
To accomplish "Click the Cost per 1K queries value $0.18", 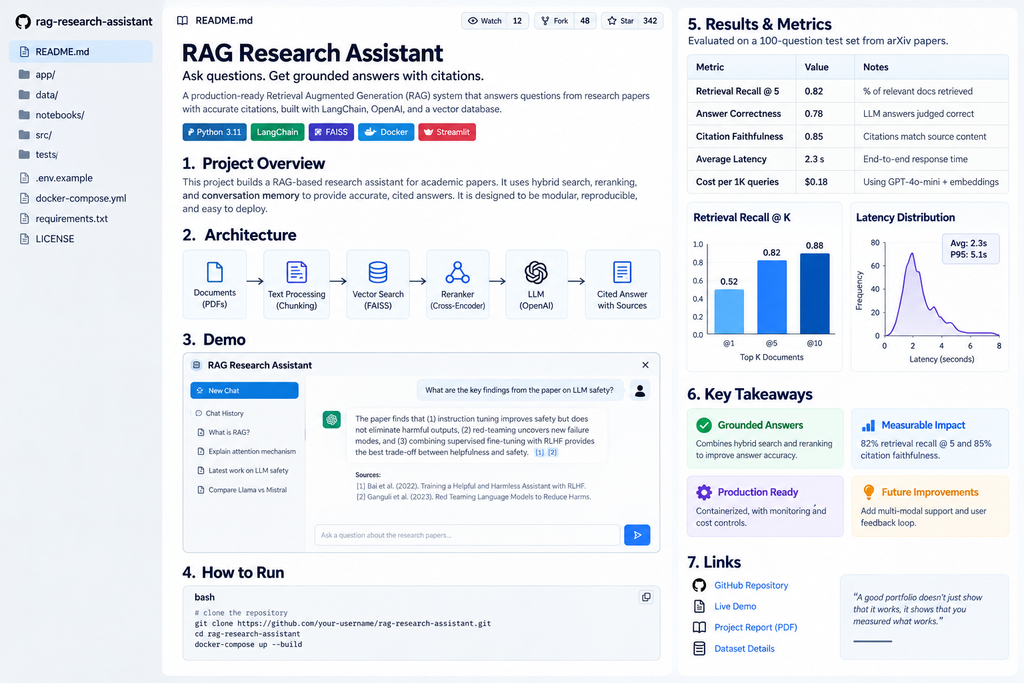I will pos(816,182).
